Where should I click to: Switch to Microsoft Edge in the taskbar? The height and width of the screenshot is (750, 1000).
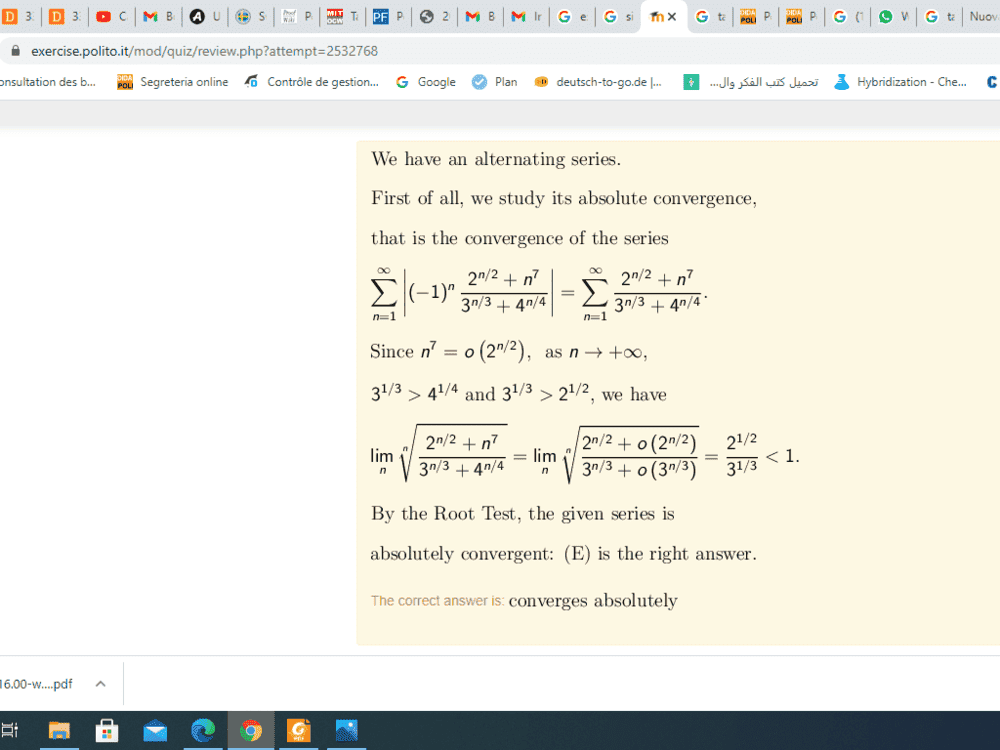203,731
